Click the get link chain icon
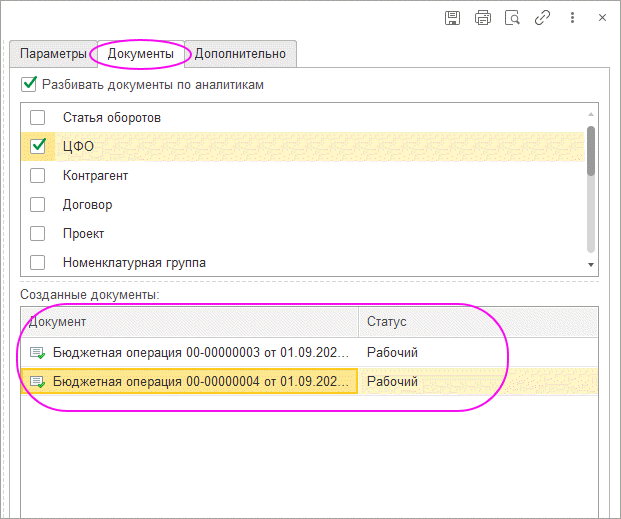Viewport: 621px width, 519px height. (x=542, y=18)
